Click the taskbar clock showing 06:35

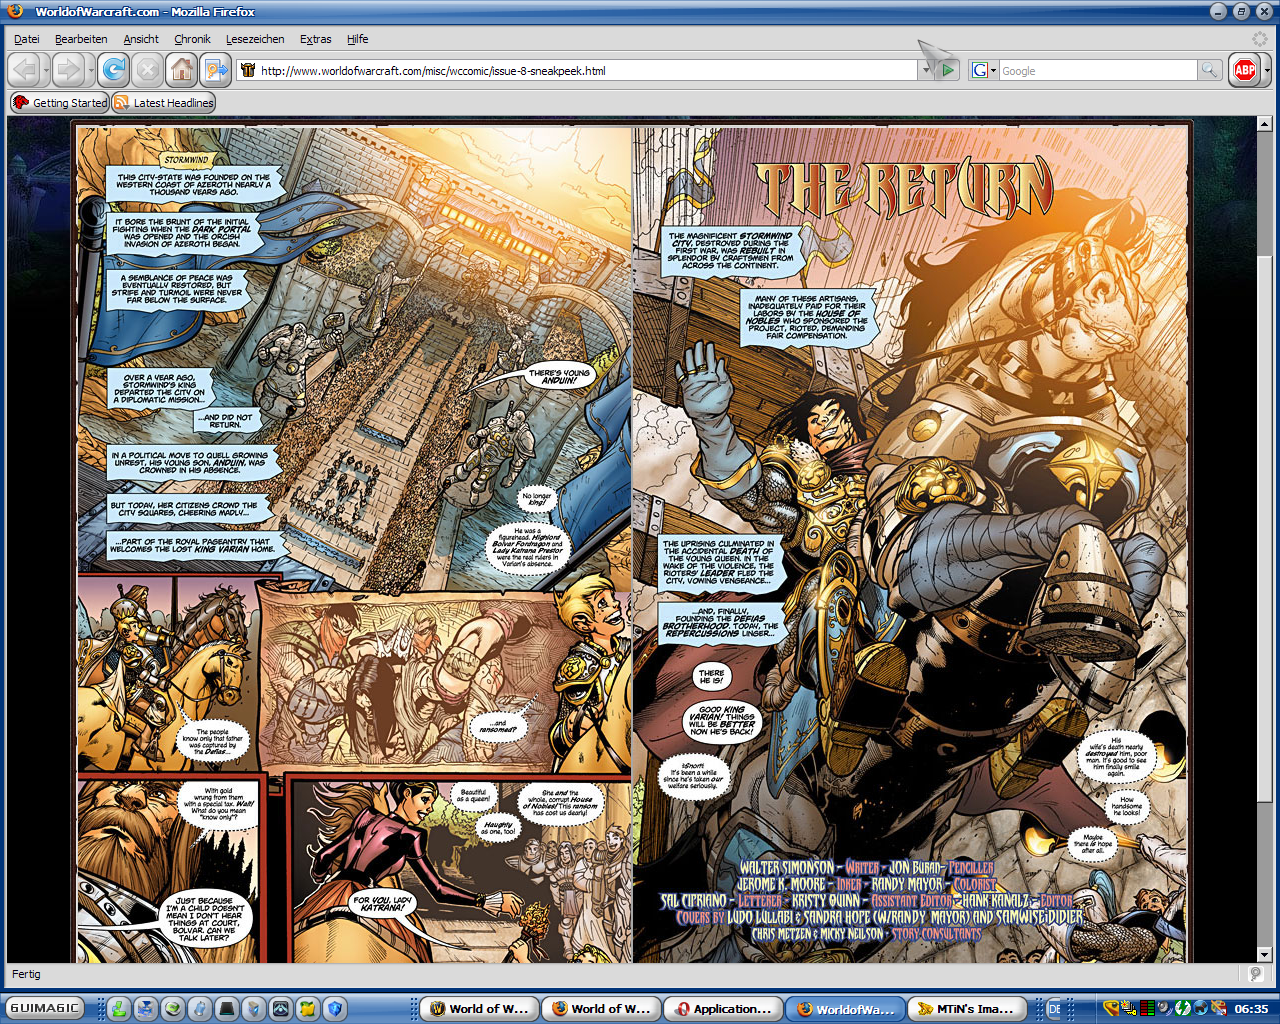[x=1251, y=1009]
